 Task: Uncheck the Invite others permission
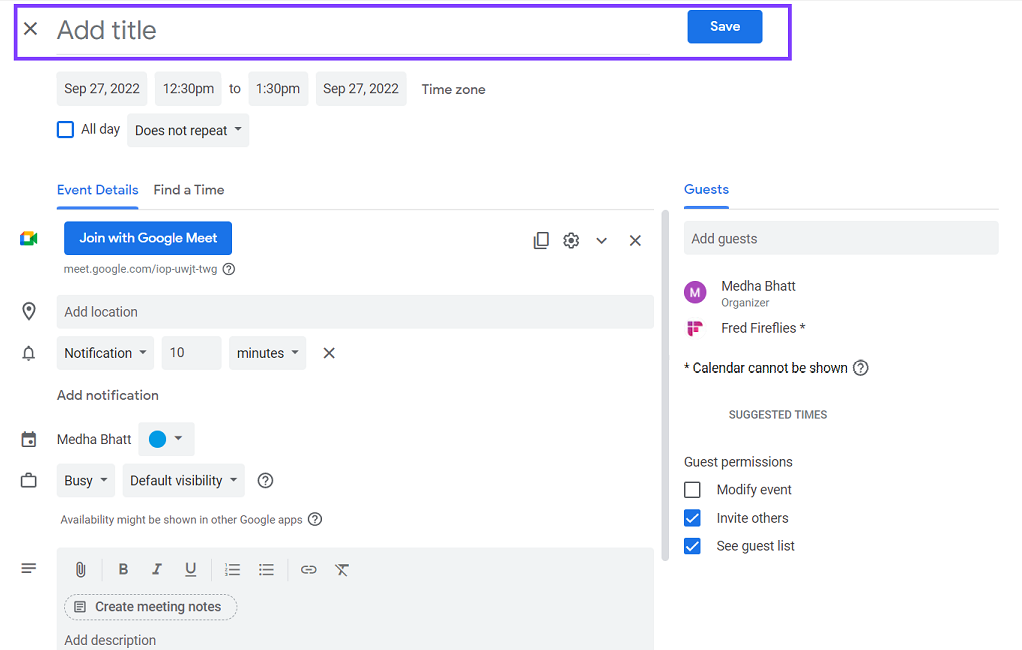tap(692, 517)
